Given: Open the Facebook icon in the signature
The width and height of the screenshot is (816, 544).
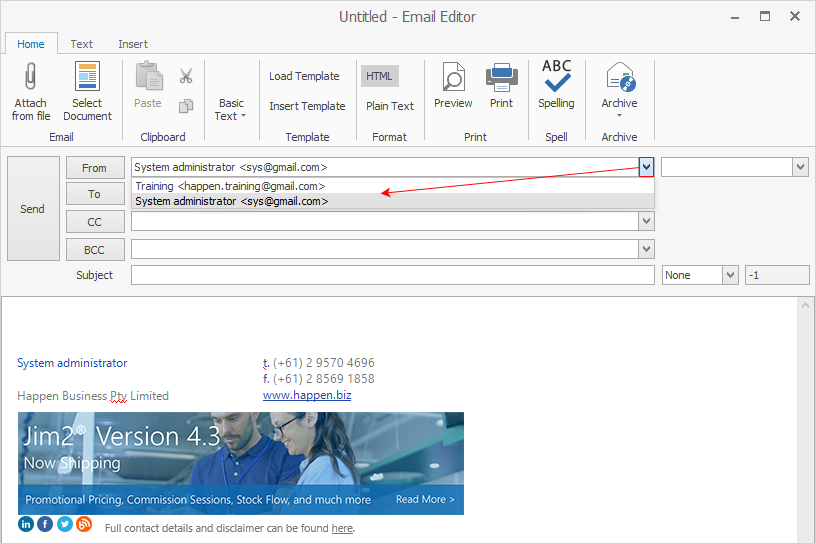Looking at the screenshot, I should (45, 523).
